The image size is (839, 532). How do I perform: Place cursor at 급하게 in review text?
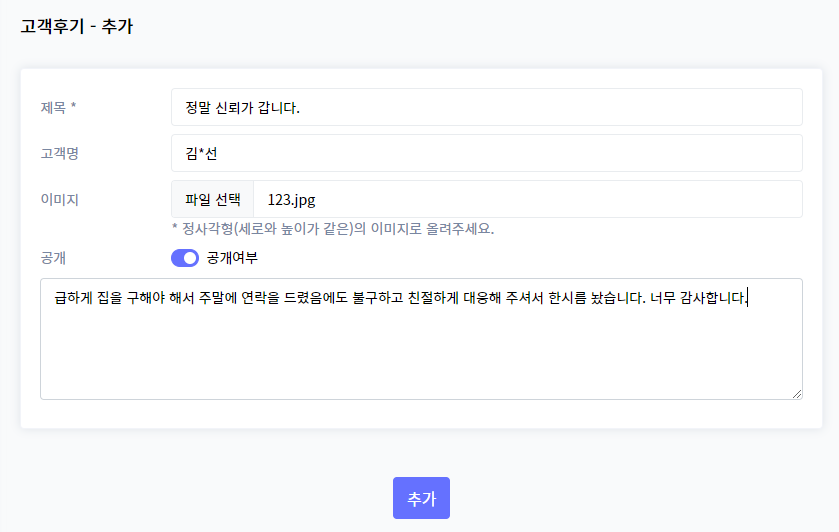(74, 298)
